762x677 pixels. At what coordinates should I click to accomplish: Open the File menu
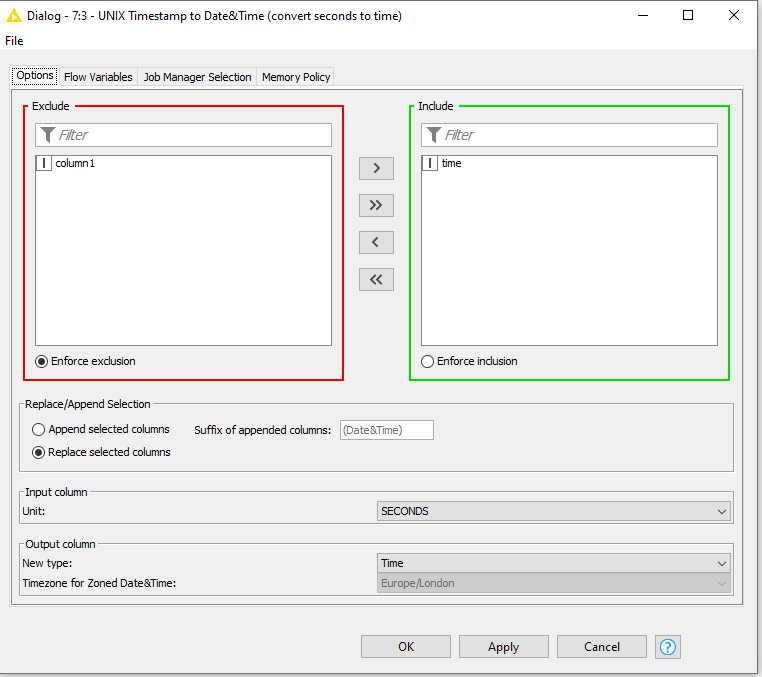14,41
